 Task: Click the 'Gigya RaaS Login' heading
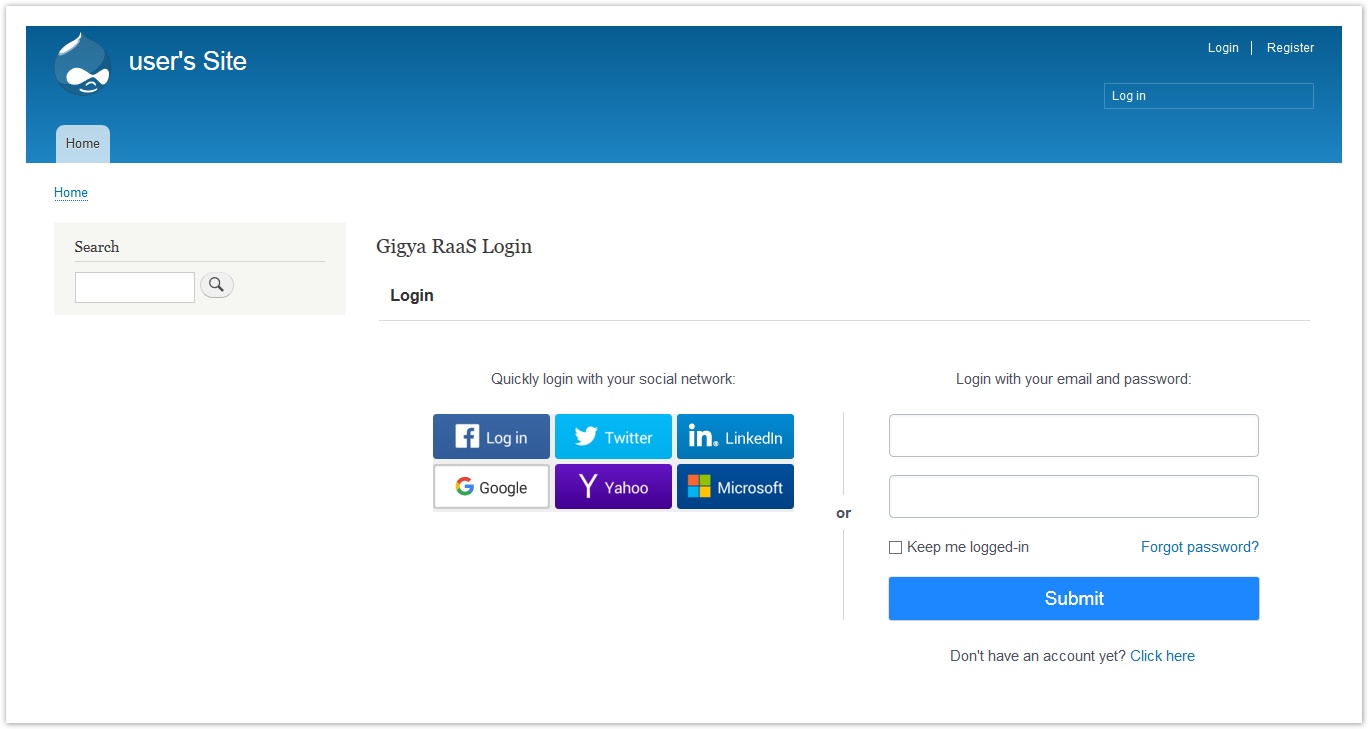454,246
